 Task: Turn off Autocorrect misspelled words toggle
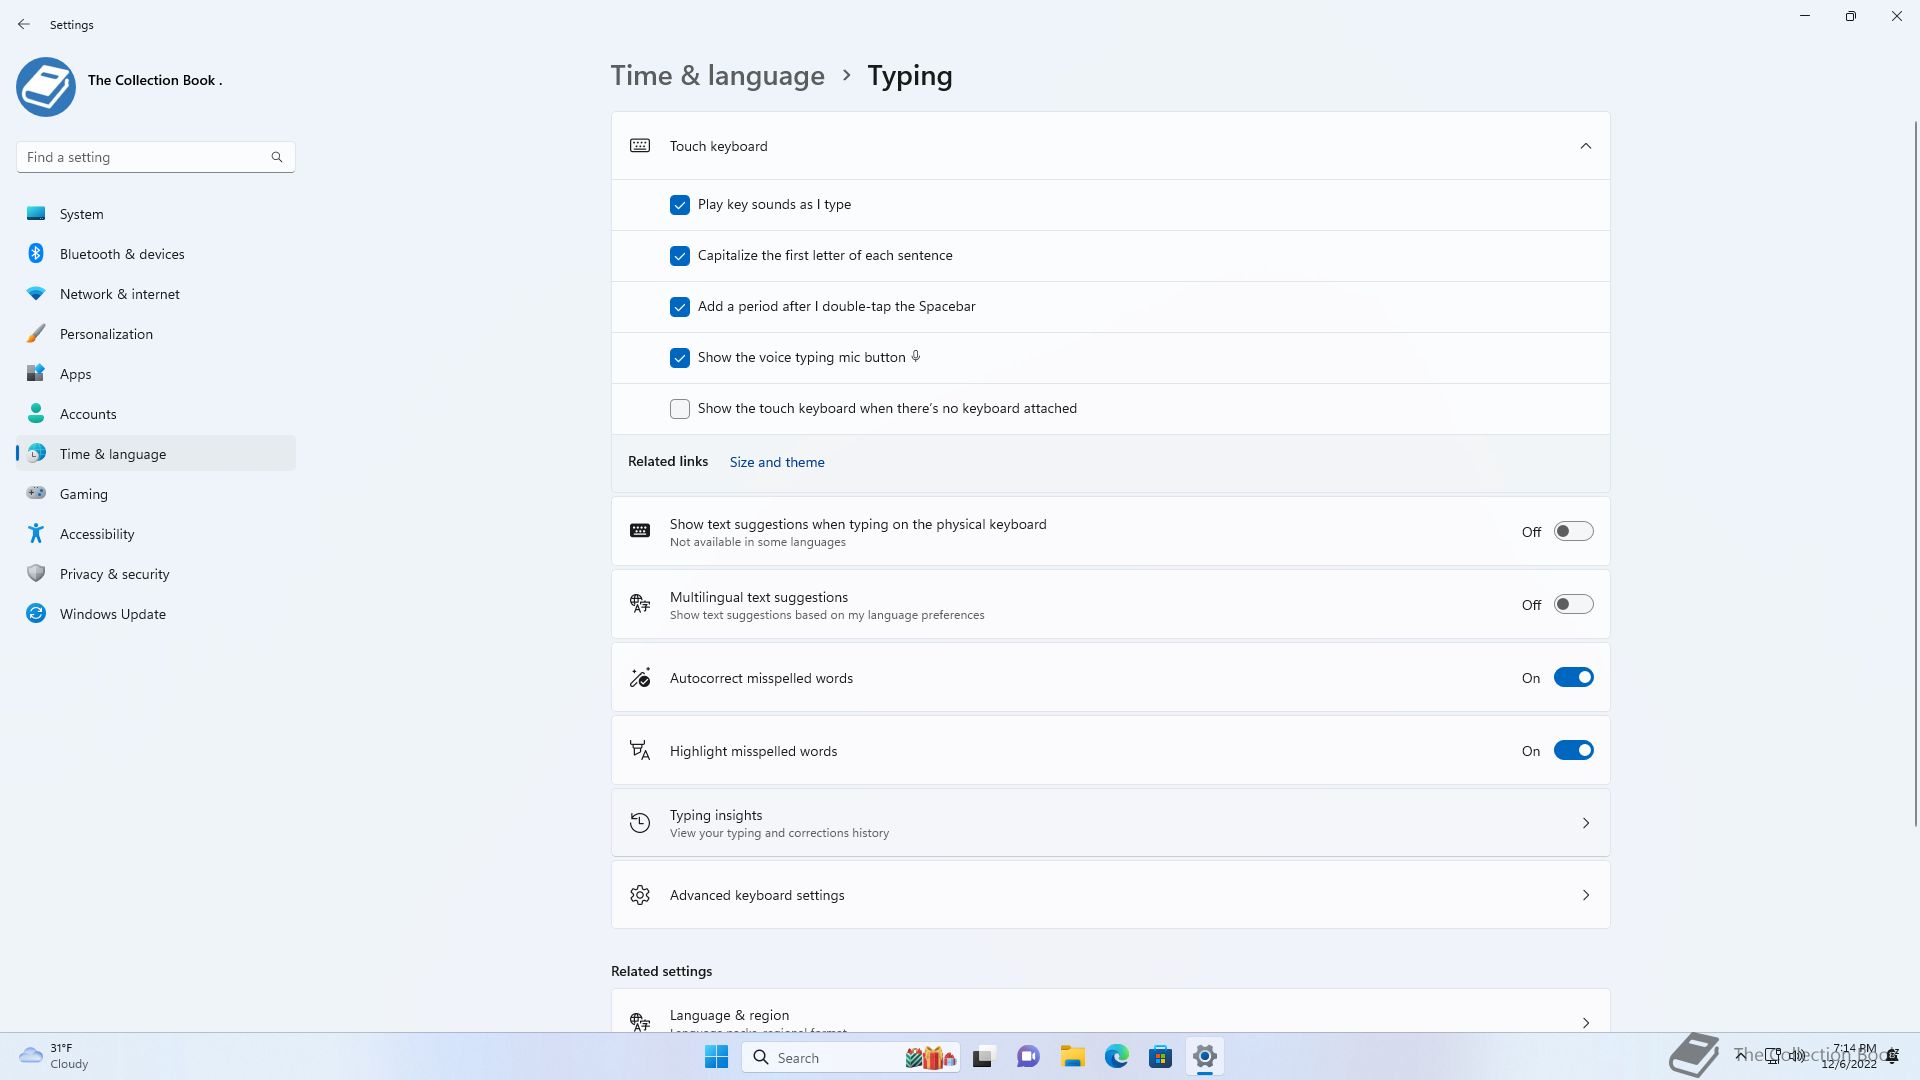click(1573, 678)
